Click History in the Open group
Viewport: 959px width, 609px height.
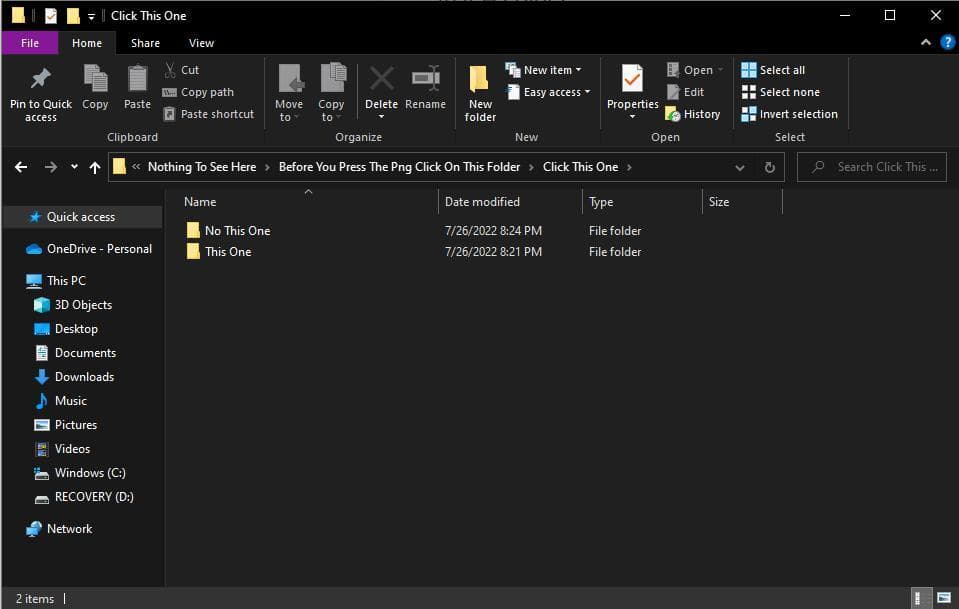[x=693, y=114]
